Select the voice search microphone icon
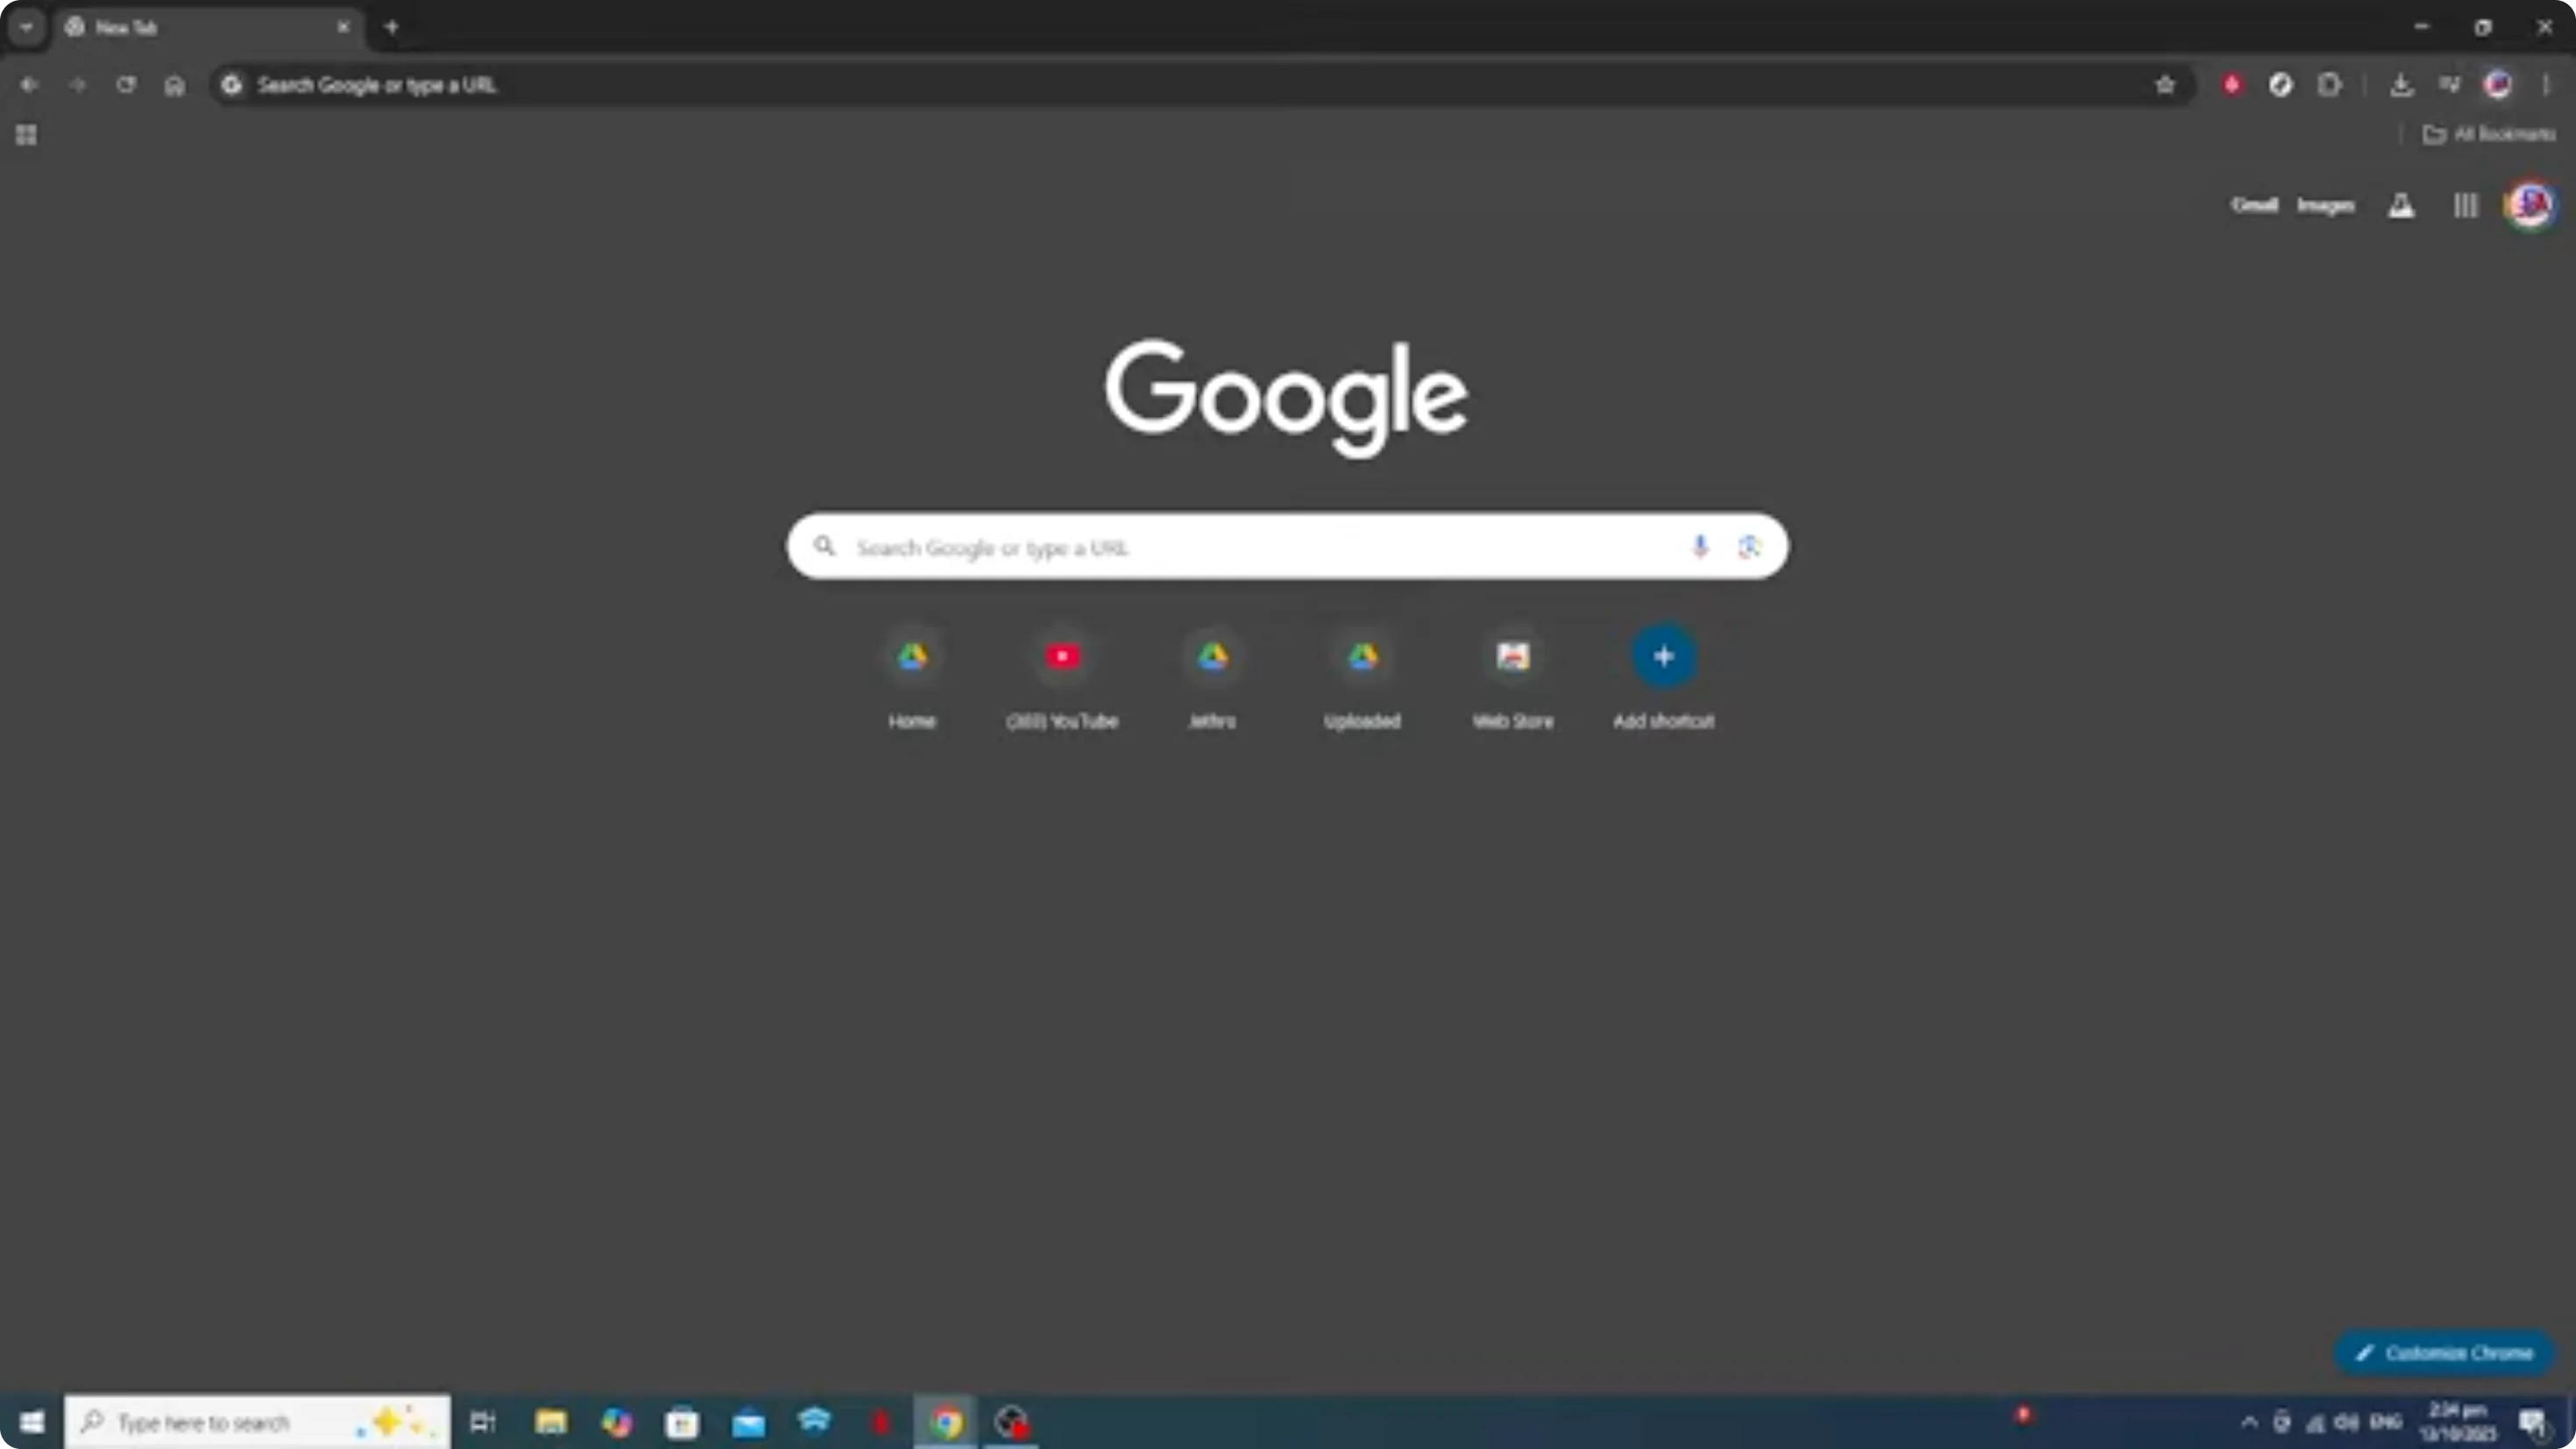The height and width of the screenshot is (1449, 2576). (x=1699, y=546)
